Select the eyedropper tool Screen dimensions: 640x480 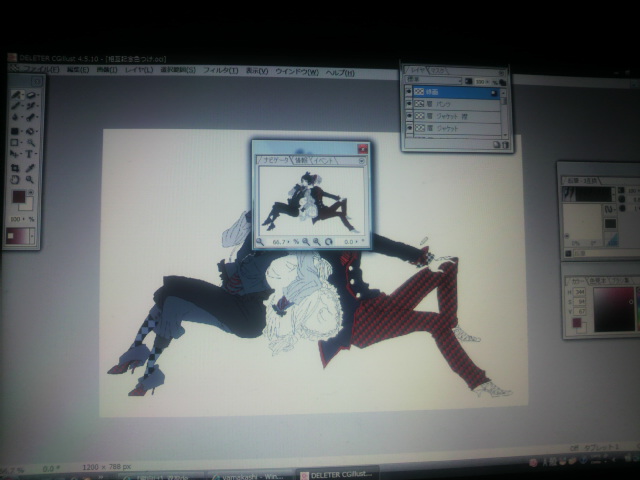pyautogui.click(x=30, y=168)
